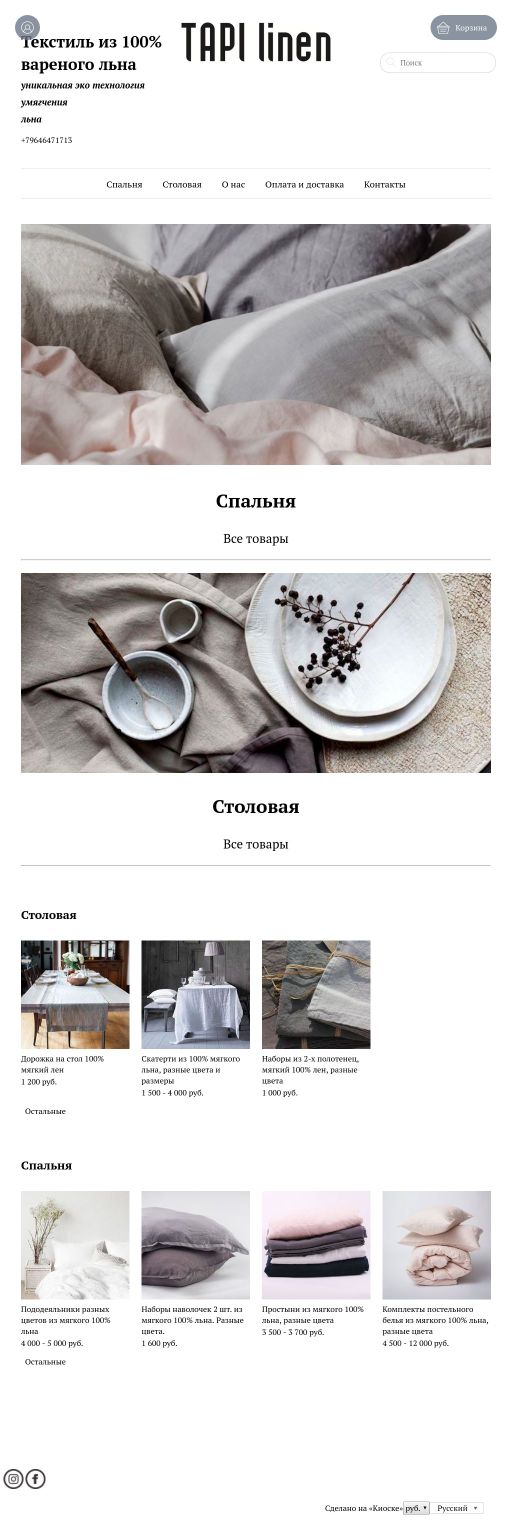Open the О нас page

coord(233,184)
